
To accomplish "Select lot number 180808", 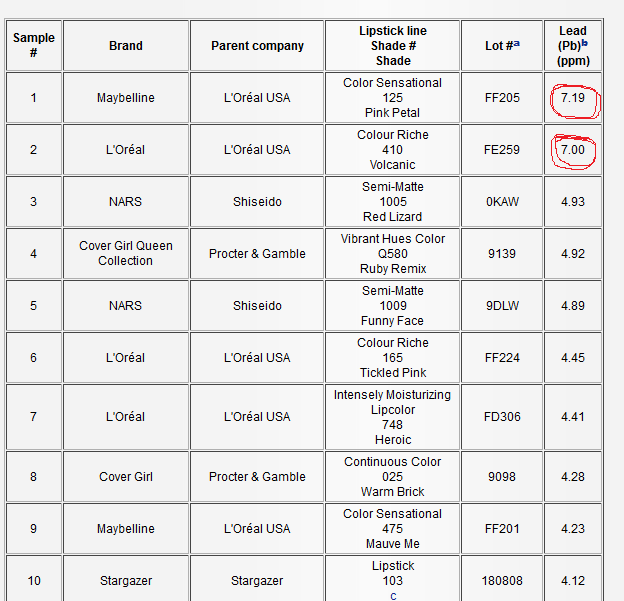I will tap(502, 581).
